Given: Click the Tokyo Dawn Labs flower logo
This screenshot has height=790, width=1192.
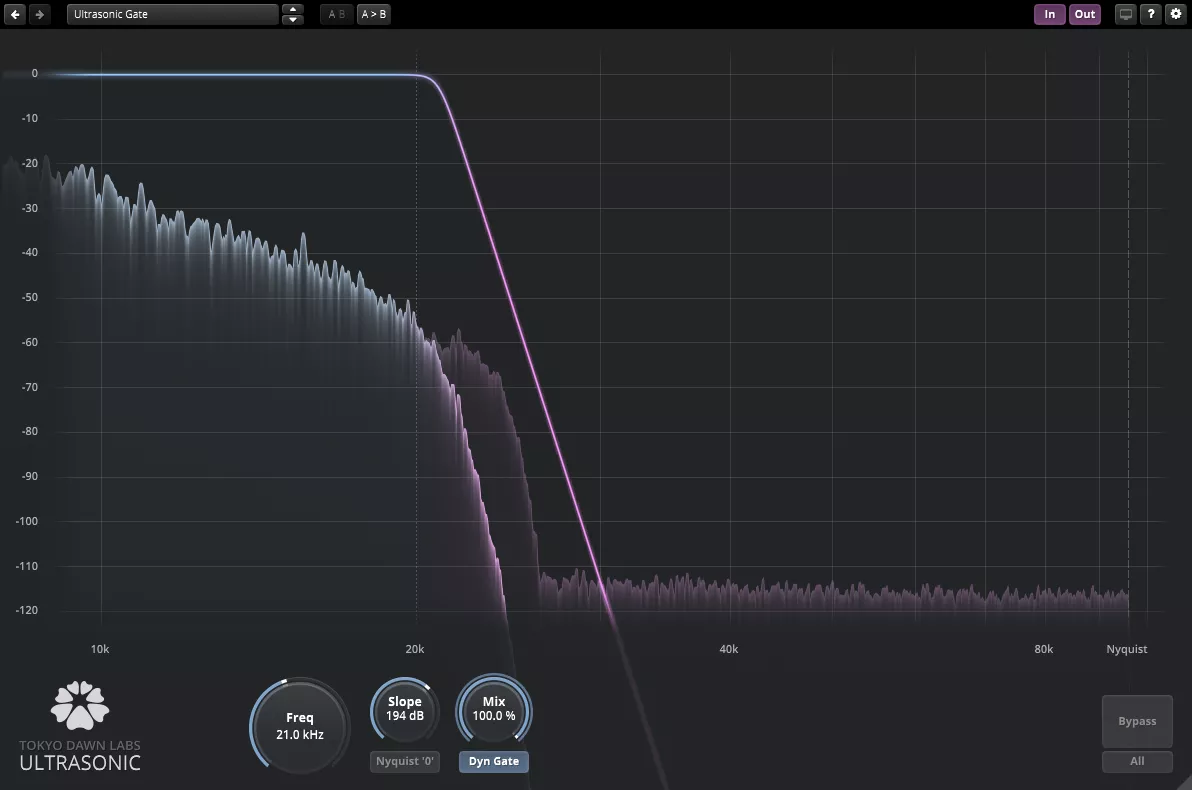Looking at the screenshot, I should click(x=80, y=705).
